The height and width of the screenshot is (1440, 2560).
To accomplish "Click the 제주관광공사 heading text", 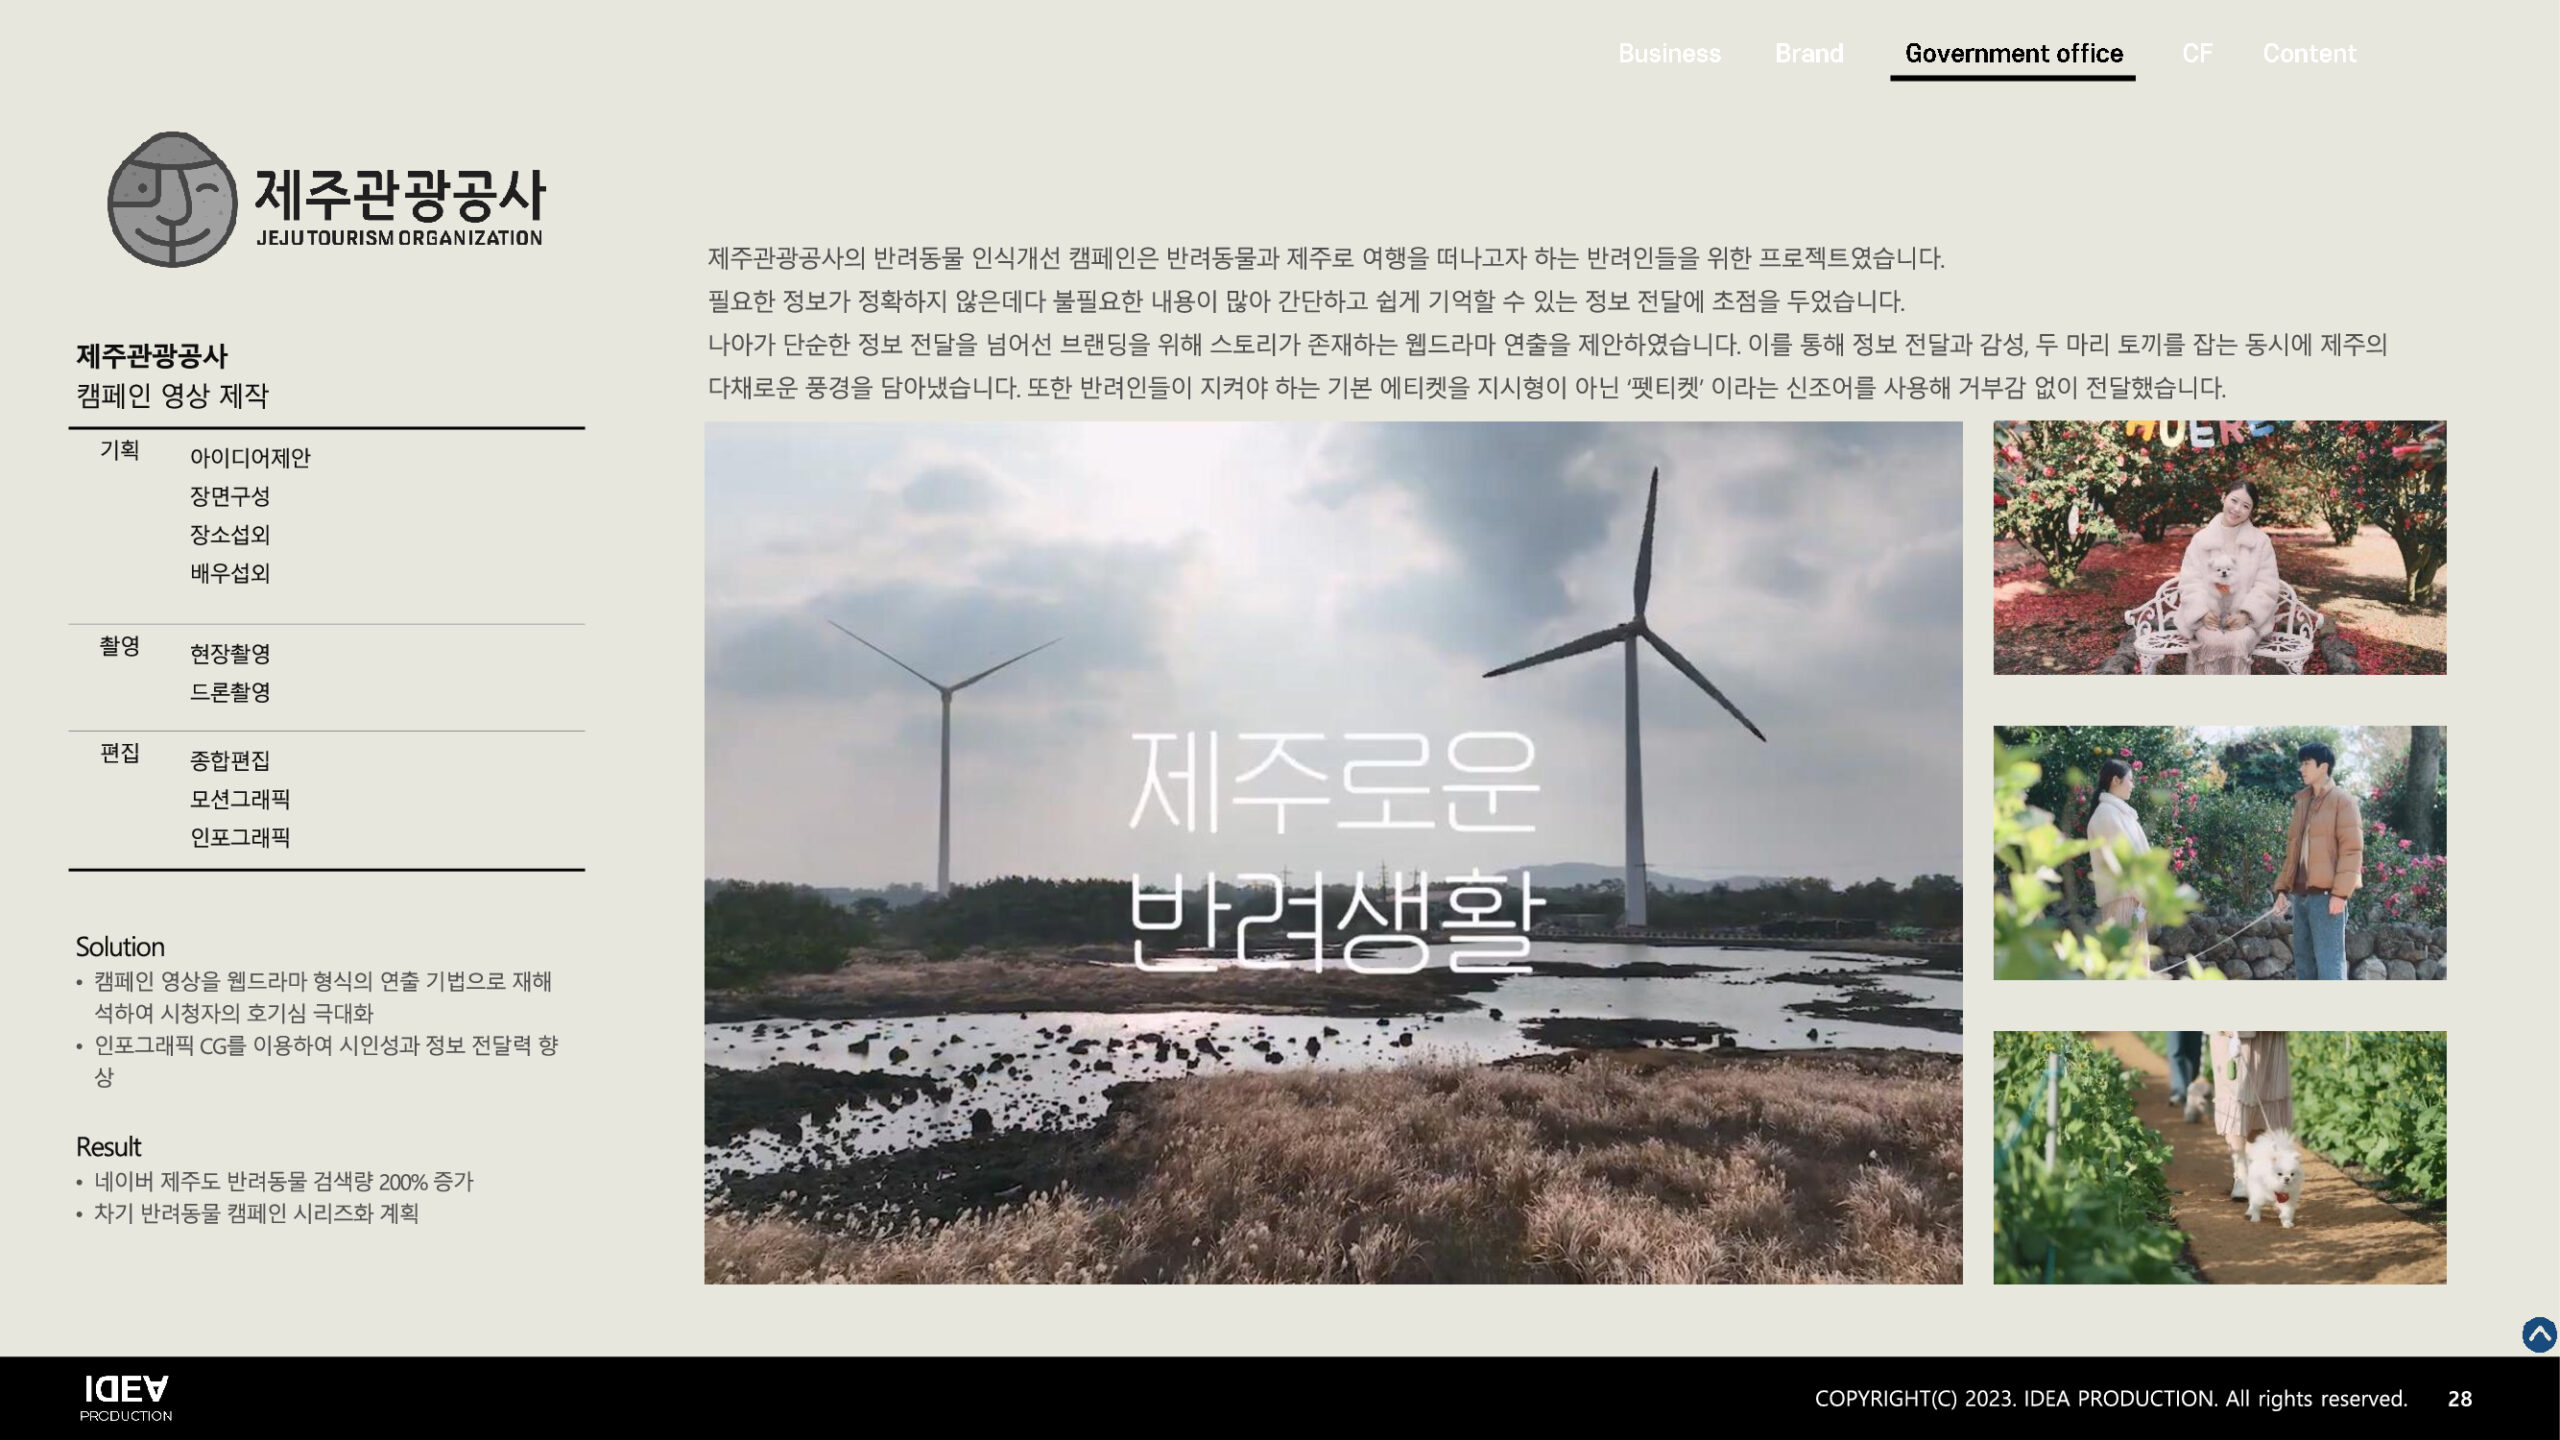I will tap(152, 356).
